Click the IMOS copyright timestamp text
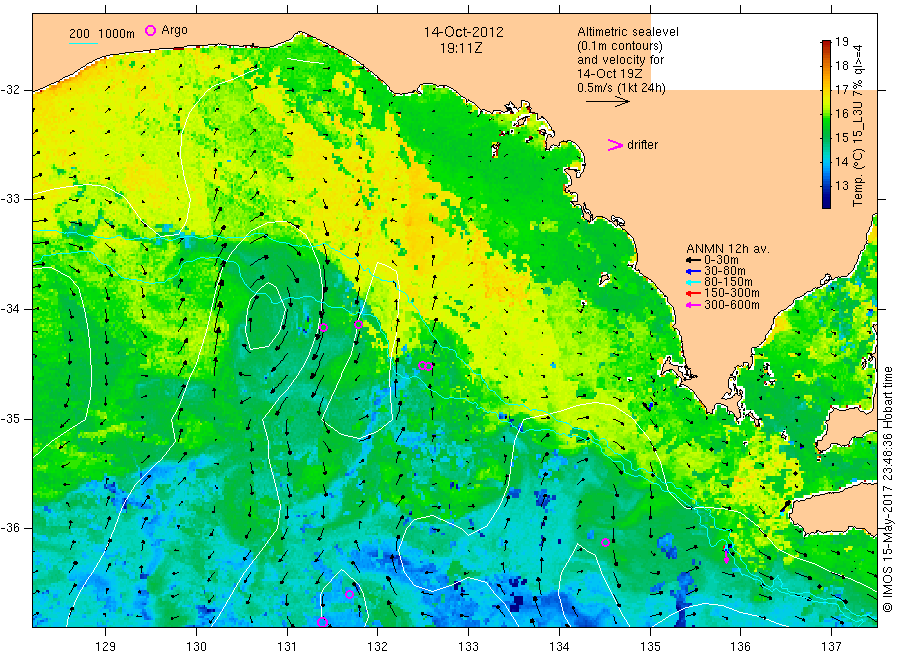 (x=889, y=490)
